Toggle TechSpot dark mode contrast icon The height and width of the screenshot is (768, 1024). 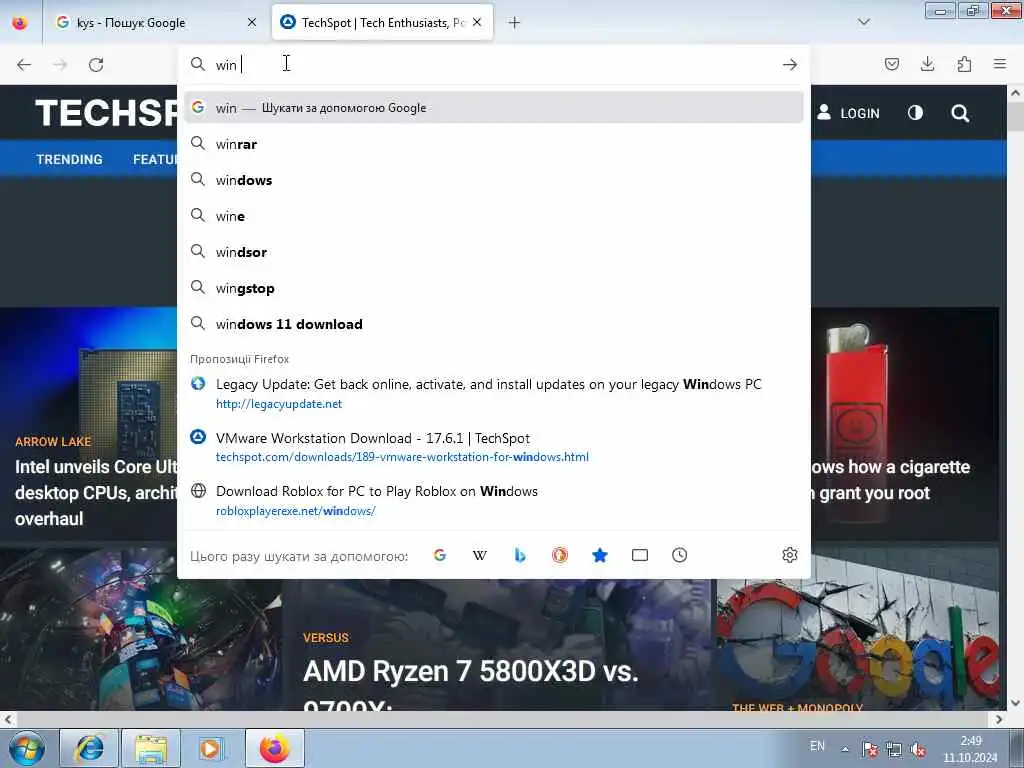[915, 113]
